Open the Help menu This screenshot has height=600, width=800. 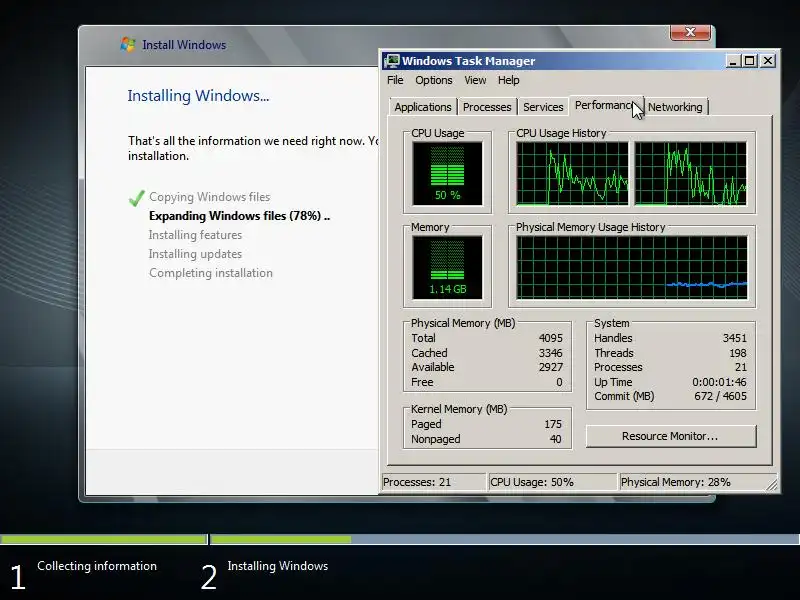click(509, 80)
